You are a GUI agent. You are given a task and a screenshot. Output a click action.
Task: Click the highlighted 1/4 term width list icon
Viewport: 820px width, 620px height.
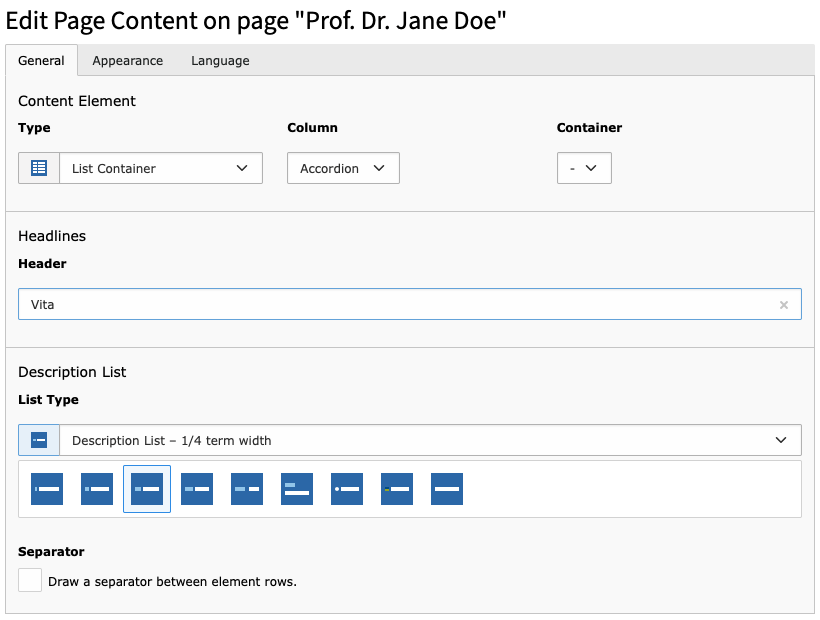click(147, 489)
